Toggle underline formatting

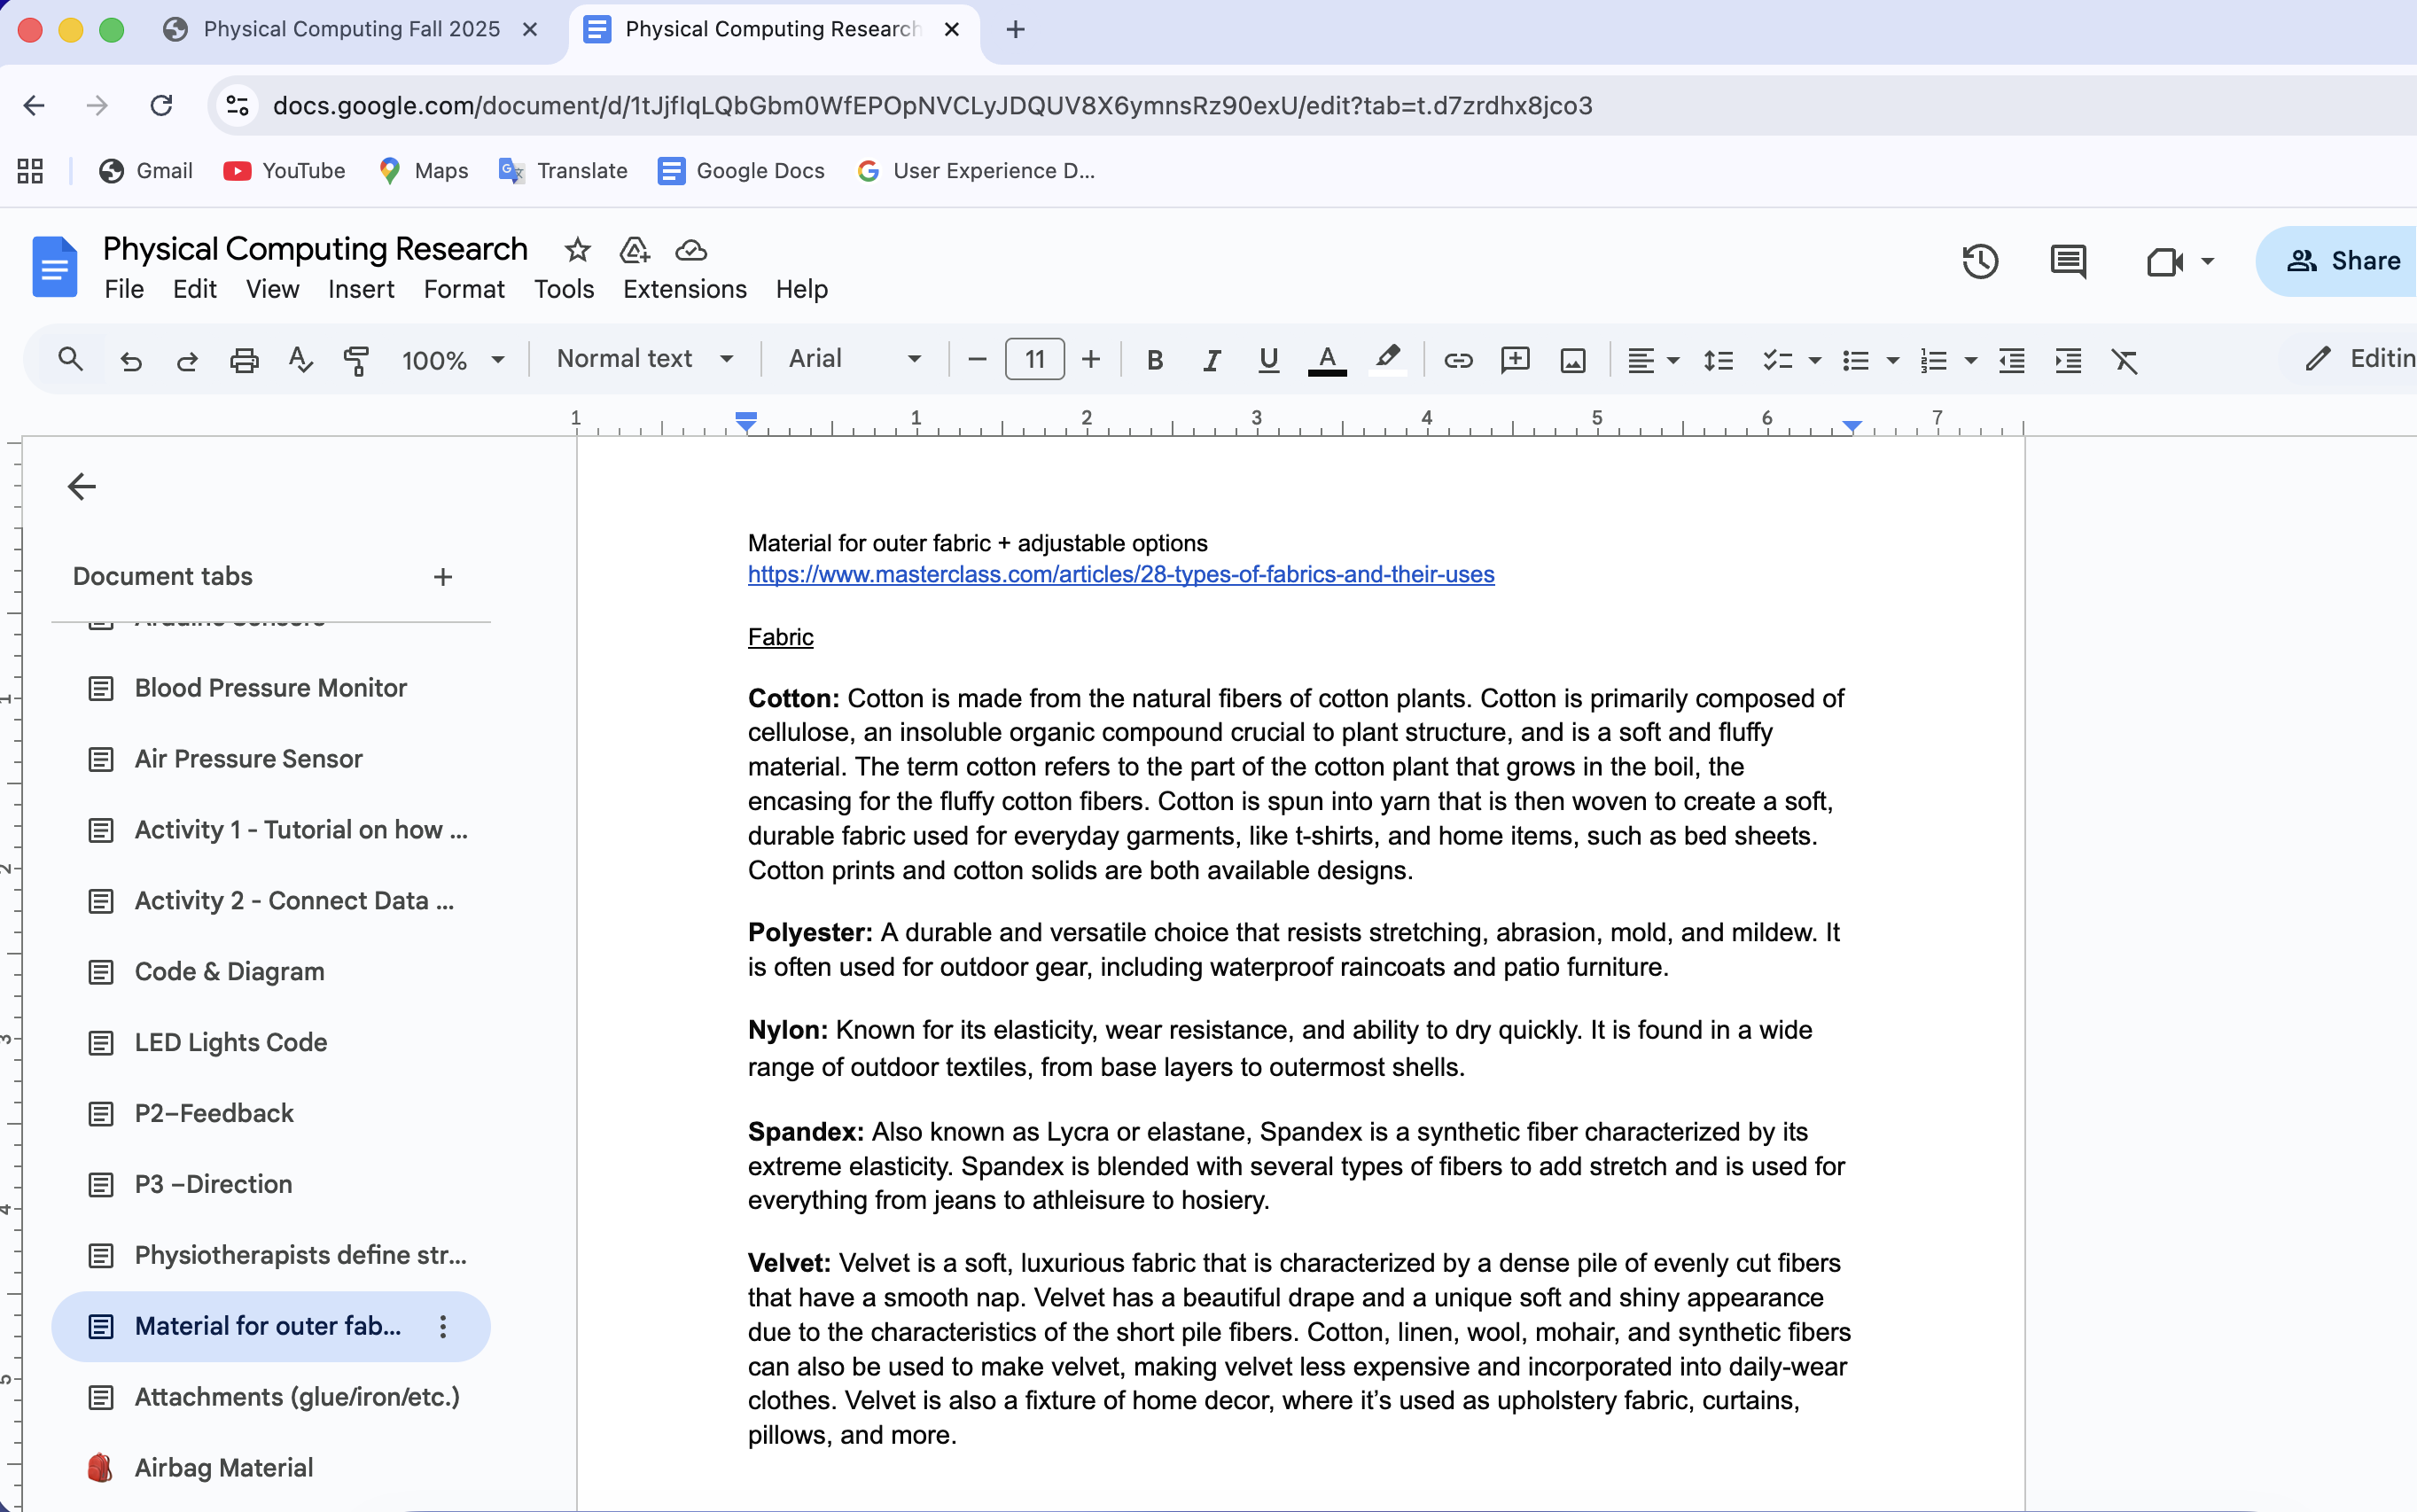1268,360
